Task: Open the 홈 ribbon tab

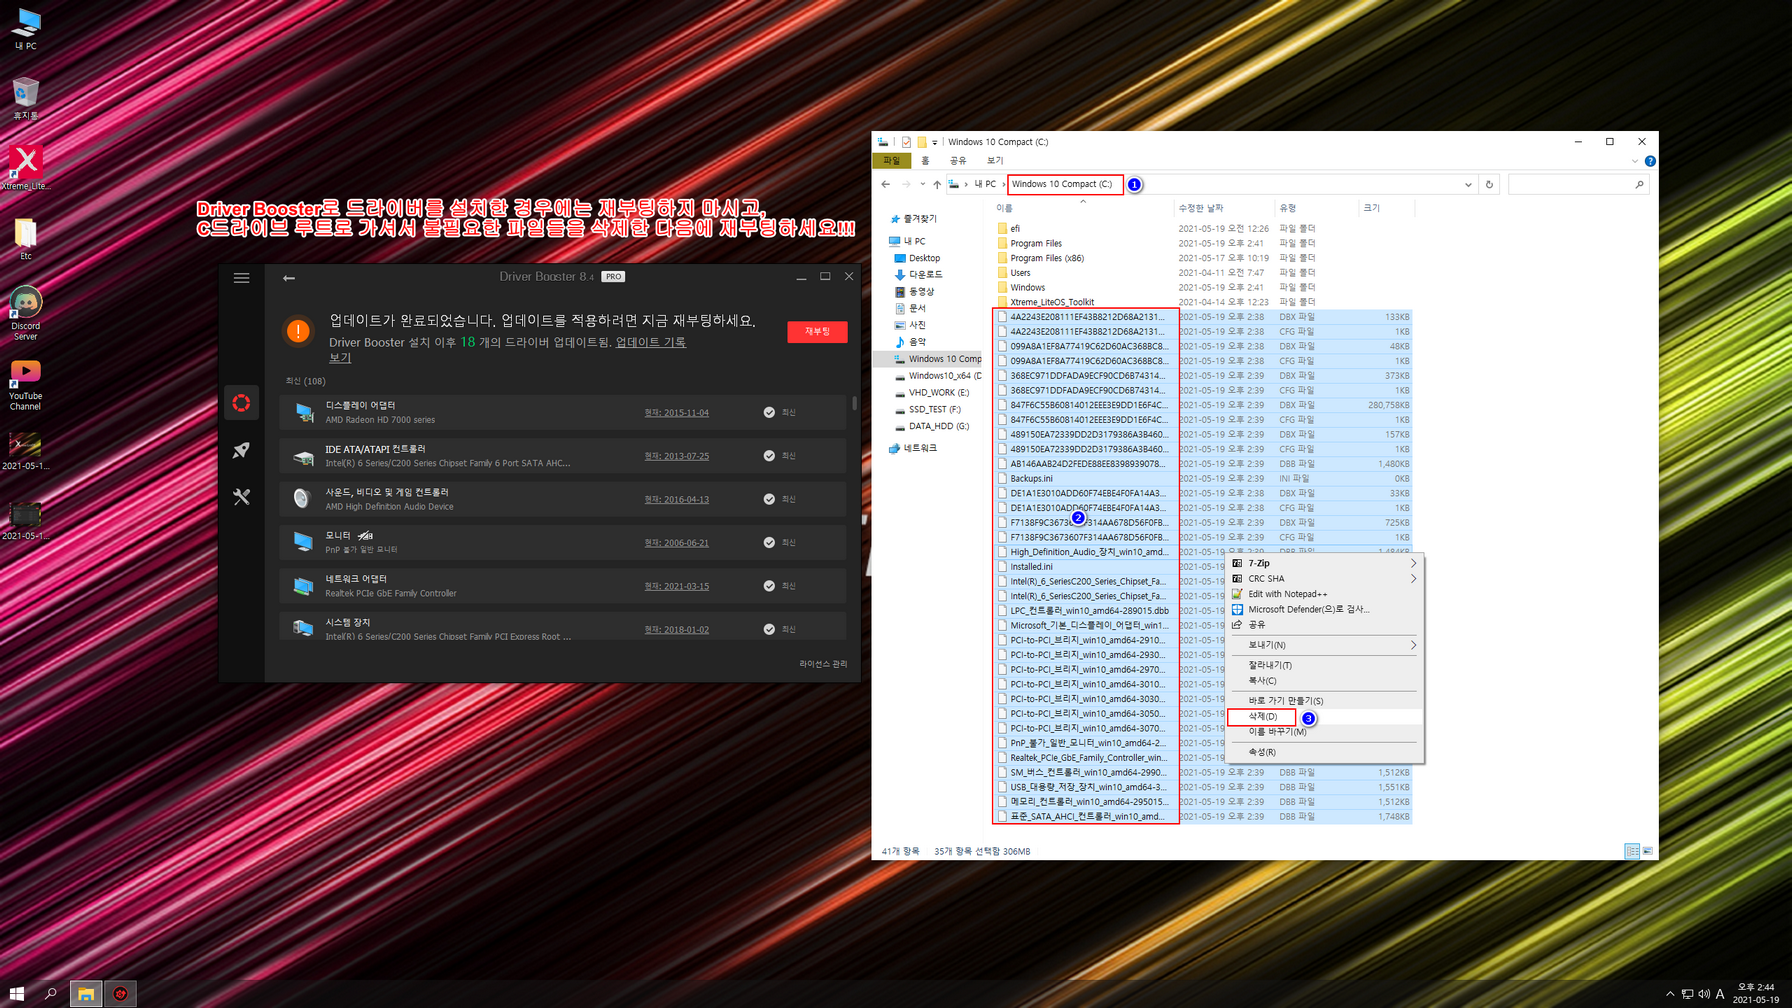Action: click(925, 161)
